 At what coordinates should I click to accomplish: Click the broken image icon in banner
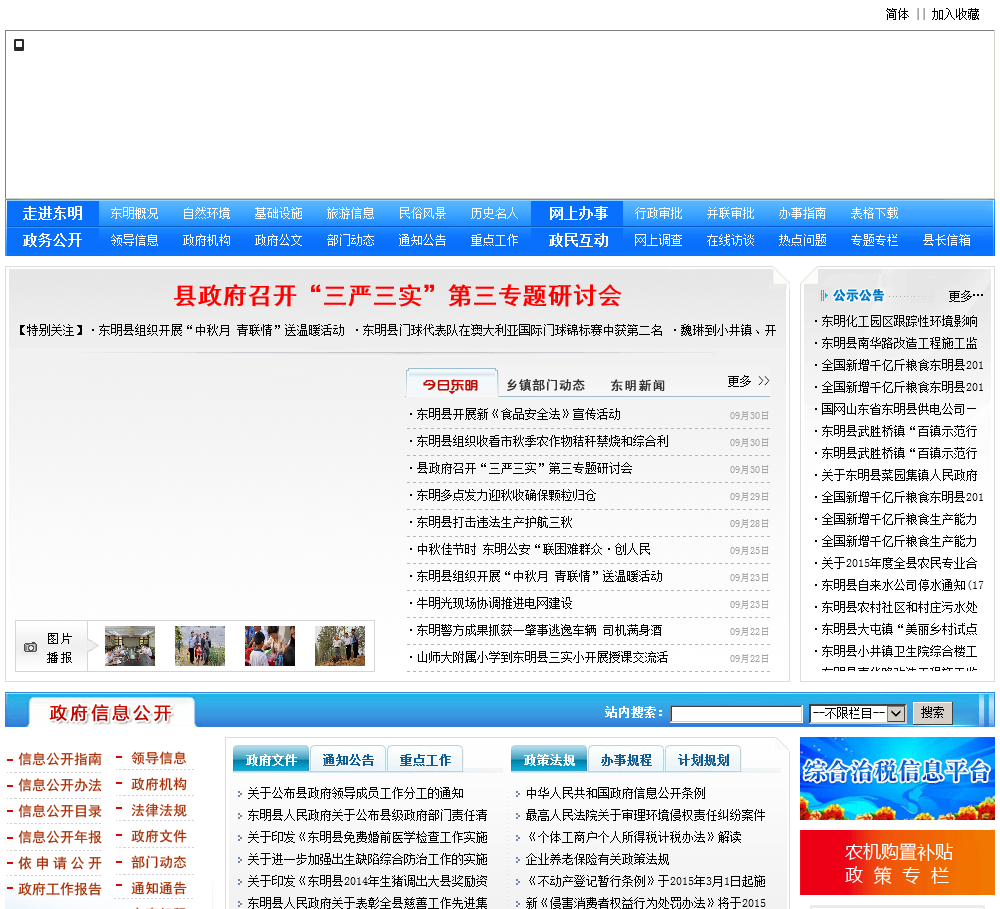pyautogui.click(x=19, y=45)
